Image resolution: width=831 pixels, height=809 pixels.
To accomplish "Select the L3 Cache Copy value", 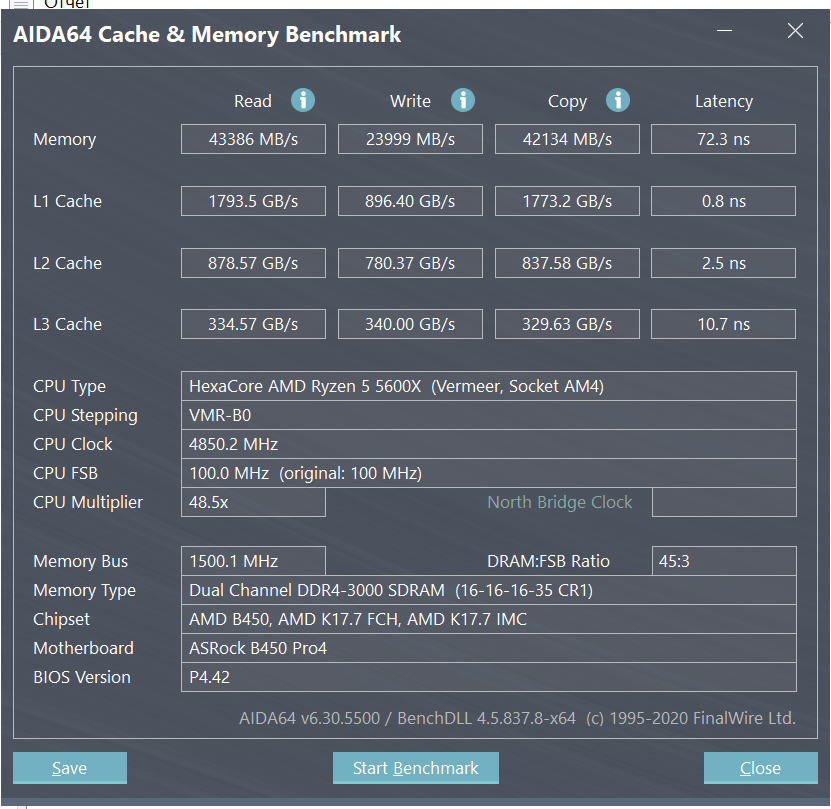I will [567, 324].
